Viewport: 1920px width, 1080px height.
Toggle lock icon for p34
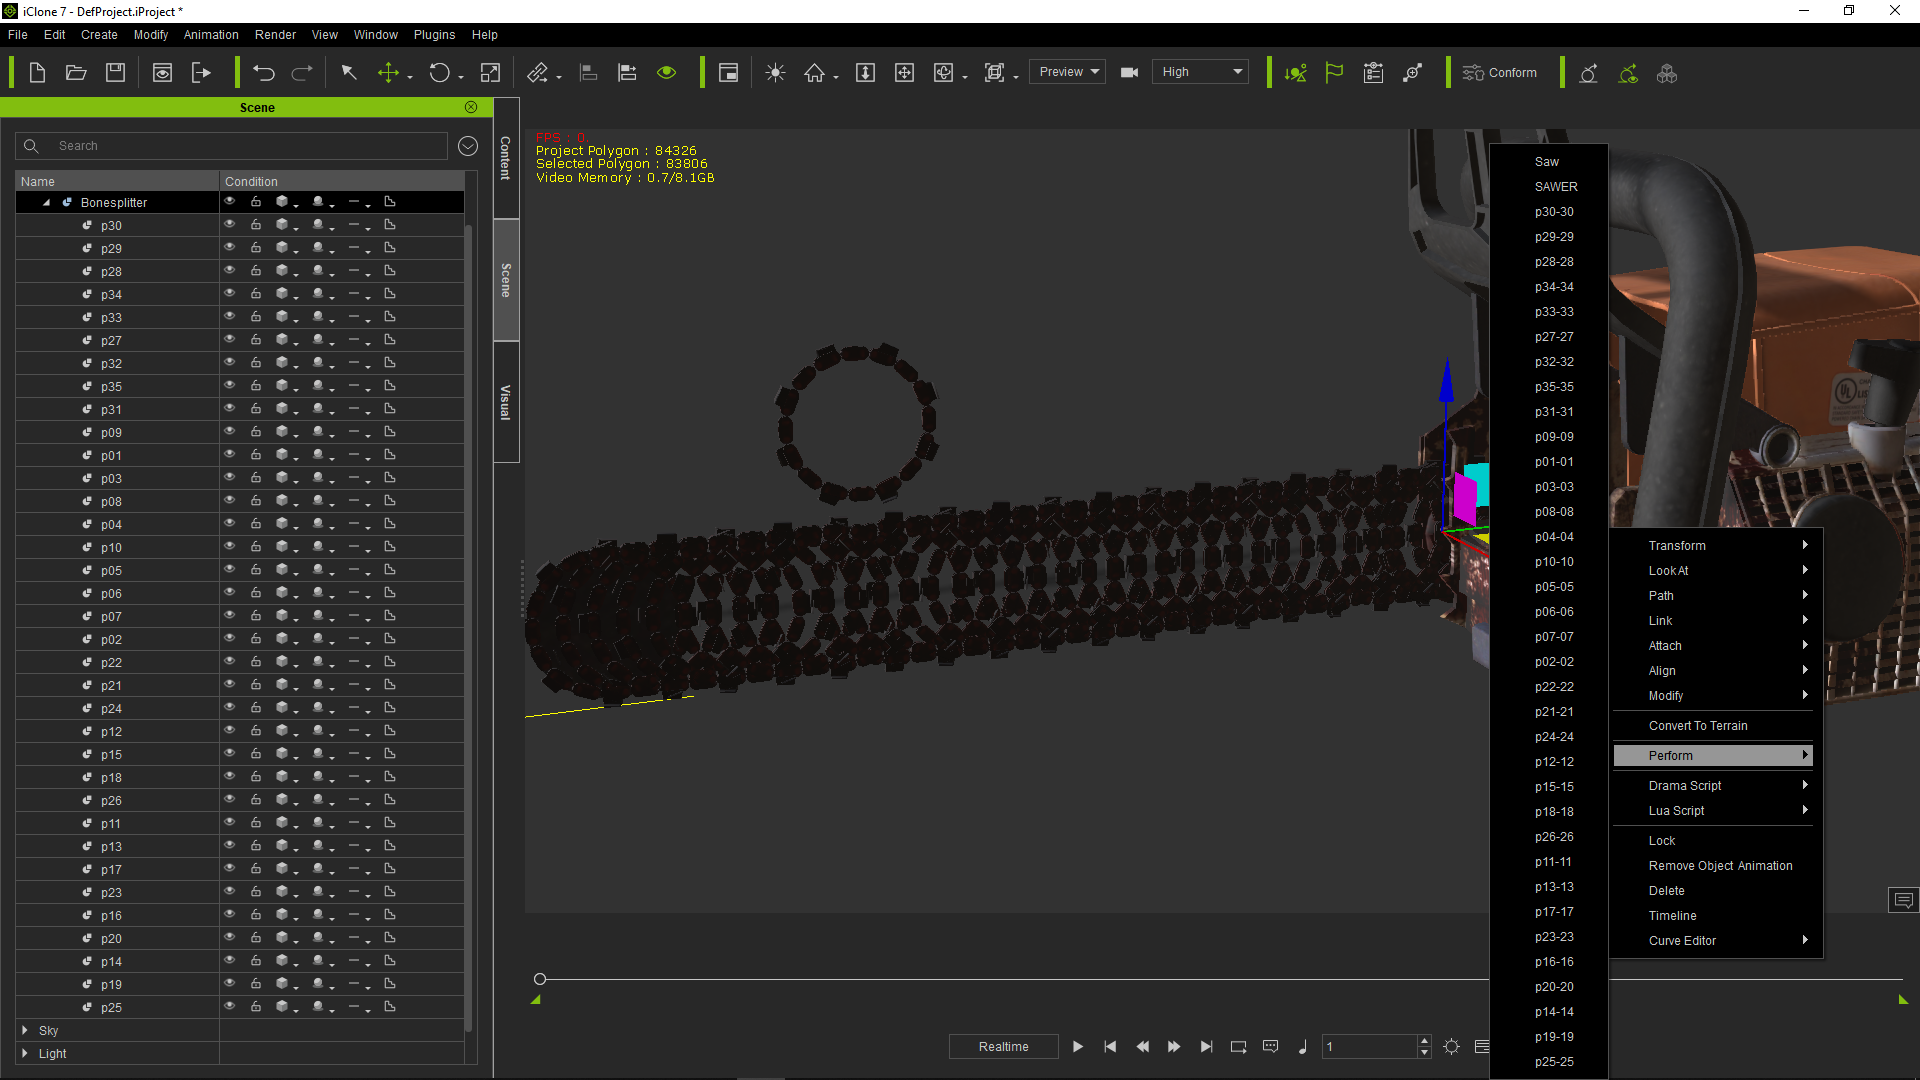click(256, 294)
